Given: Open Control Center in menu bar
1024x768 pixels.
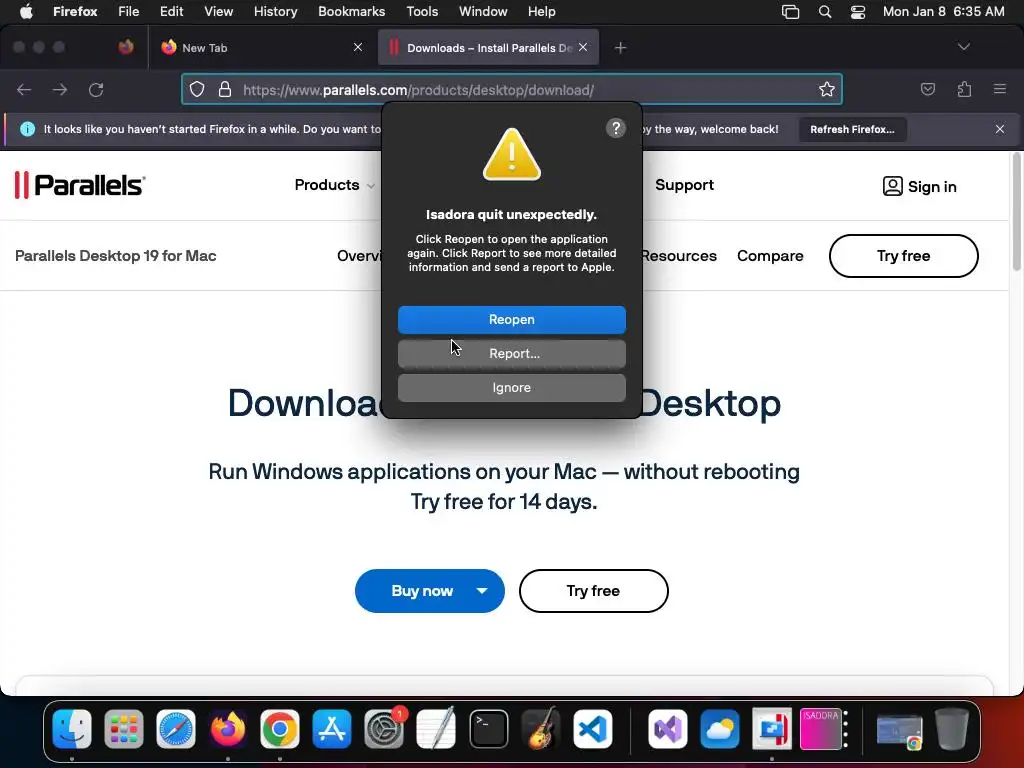Looking at the screenshot, I should click(x=857, y=12).
